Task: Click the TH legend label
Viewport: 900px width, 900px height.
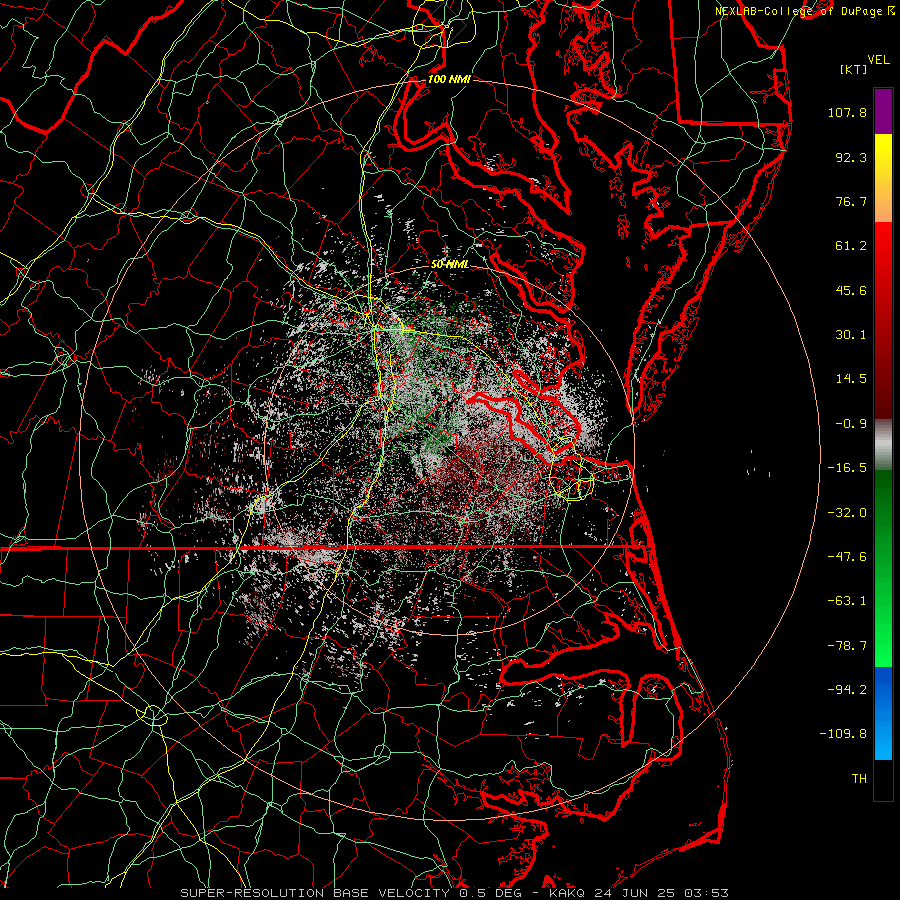Action: [859, 779]
